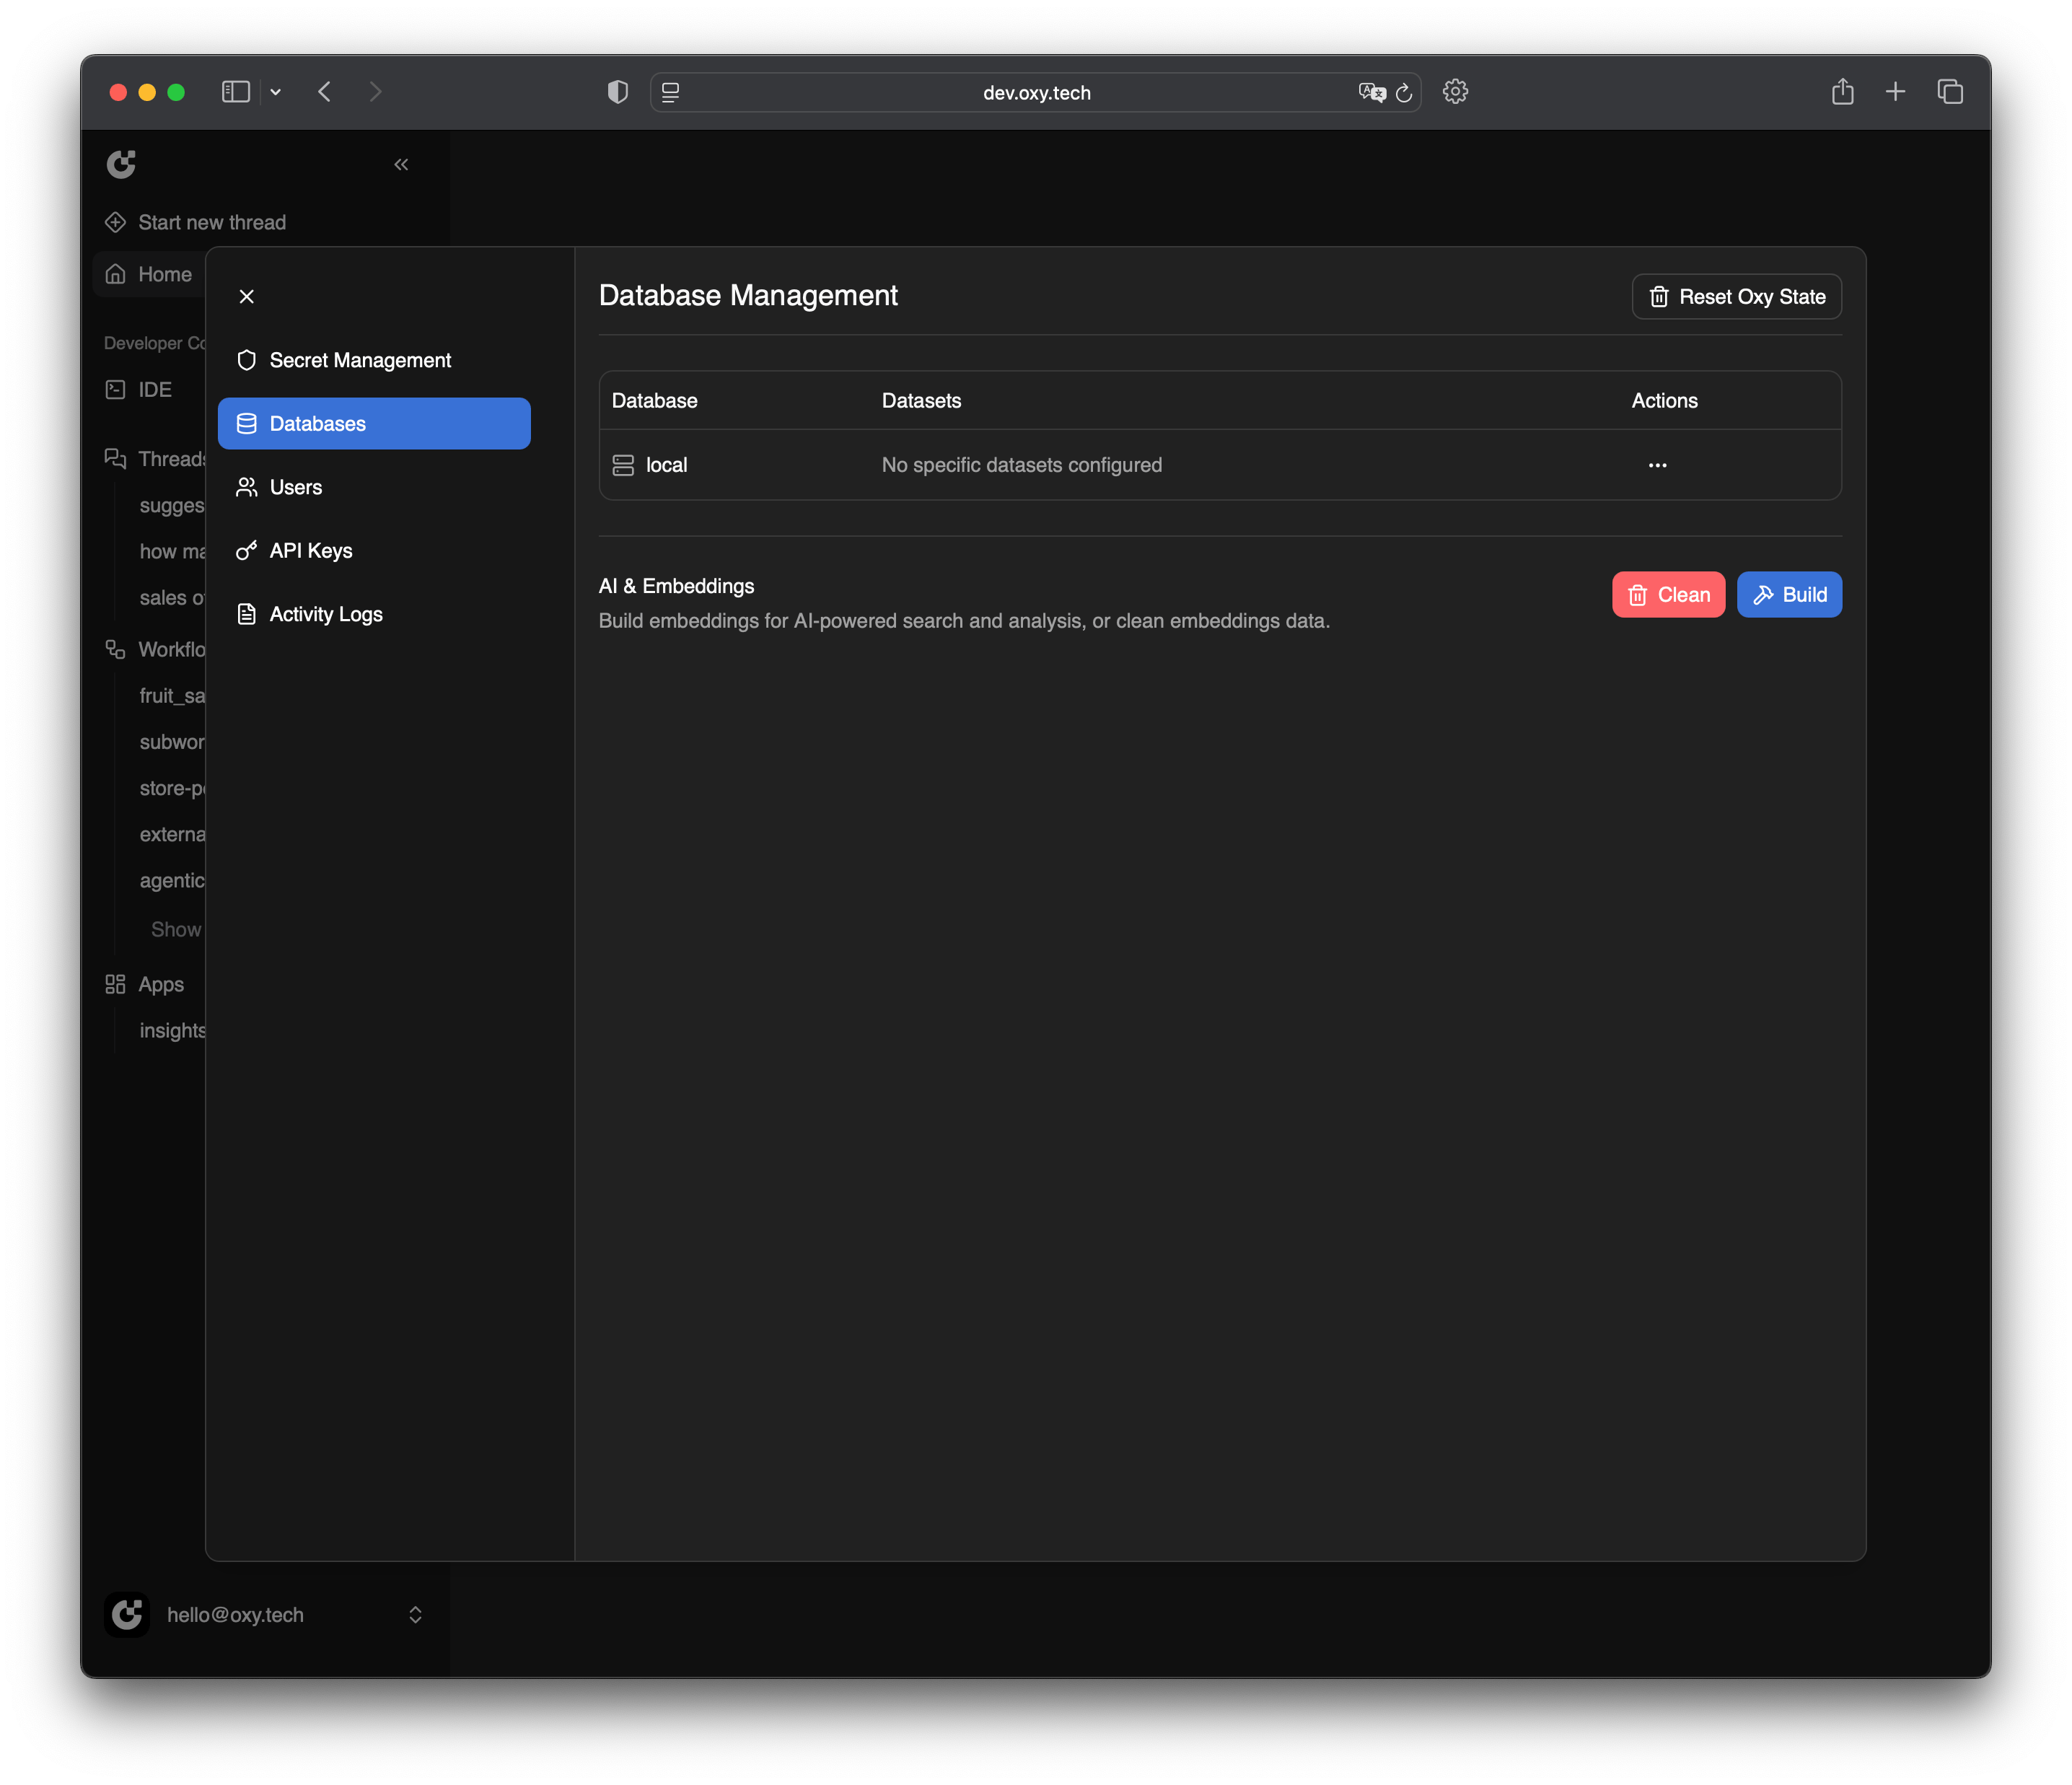Viewport: 2072px width, 1785px height.
Task: Close the settings dialog with X icon
Action: click(x=247, y=296)
